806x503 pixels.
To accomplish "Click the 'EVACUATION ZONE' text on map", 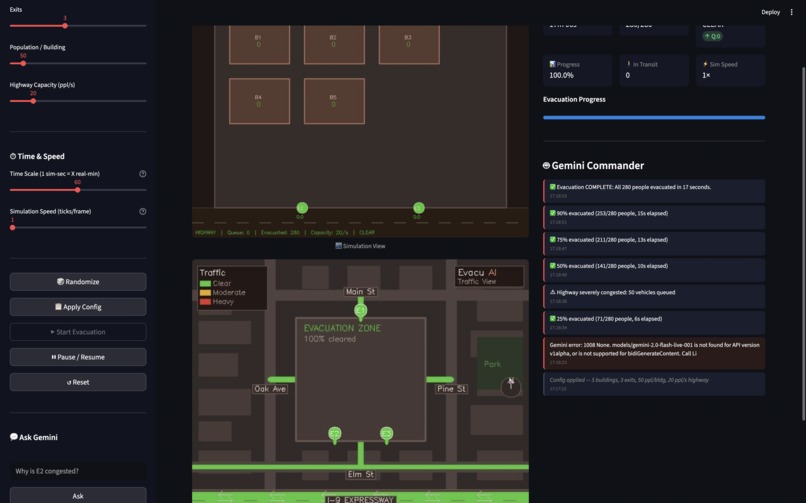I will (x=342, y=328).
